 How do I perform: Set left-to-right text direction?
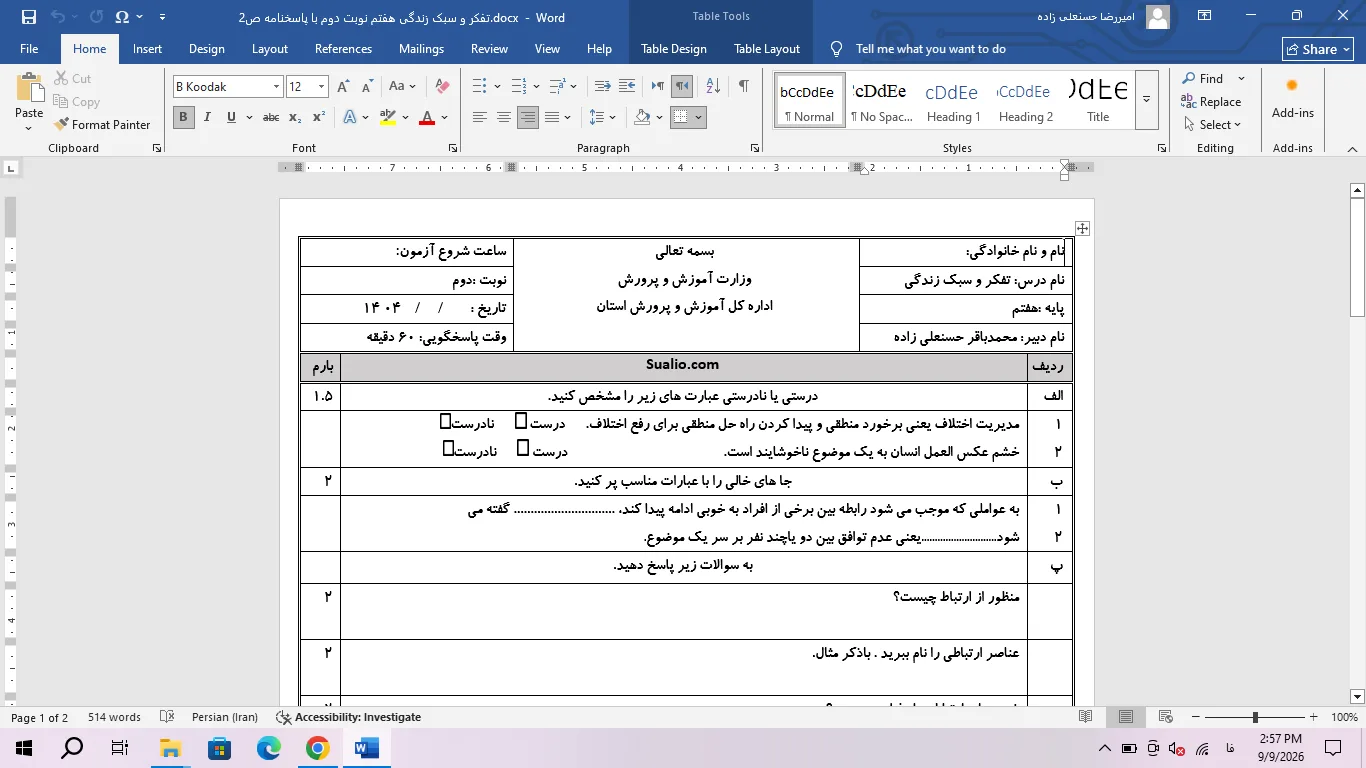(658, 87)
